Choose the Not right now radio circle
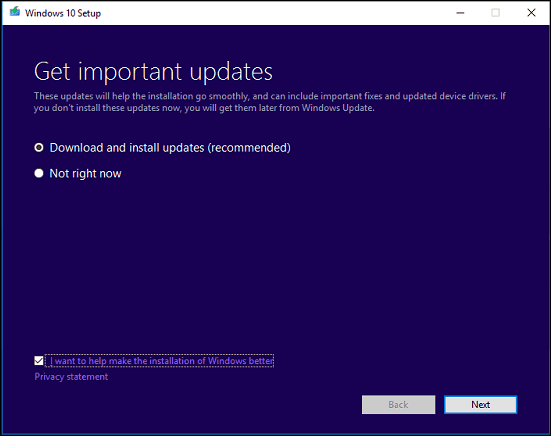 click(x=39, y=173)
